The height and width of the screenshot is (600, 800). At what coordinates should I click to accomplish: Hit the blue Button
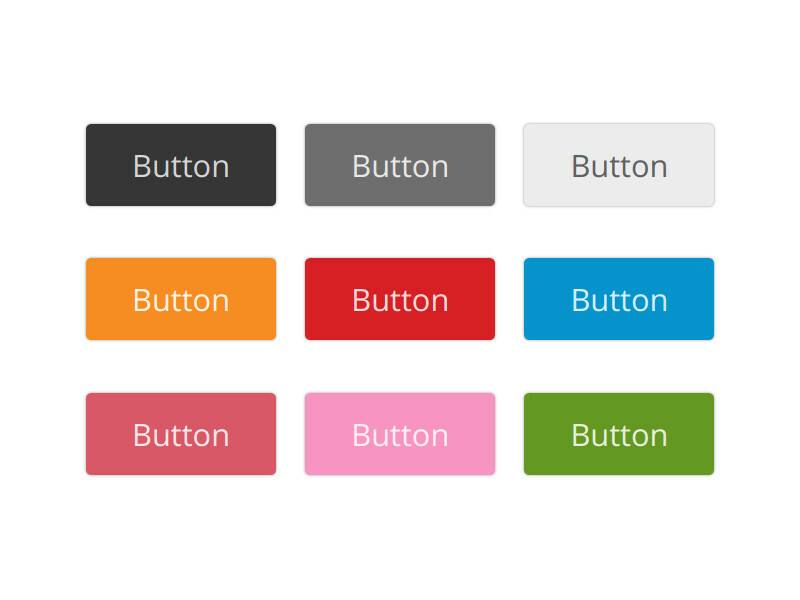pos(619,299)
